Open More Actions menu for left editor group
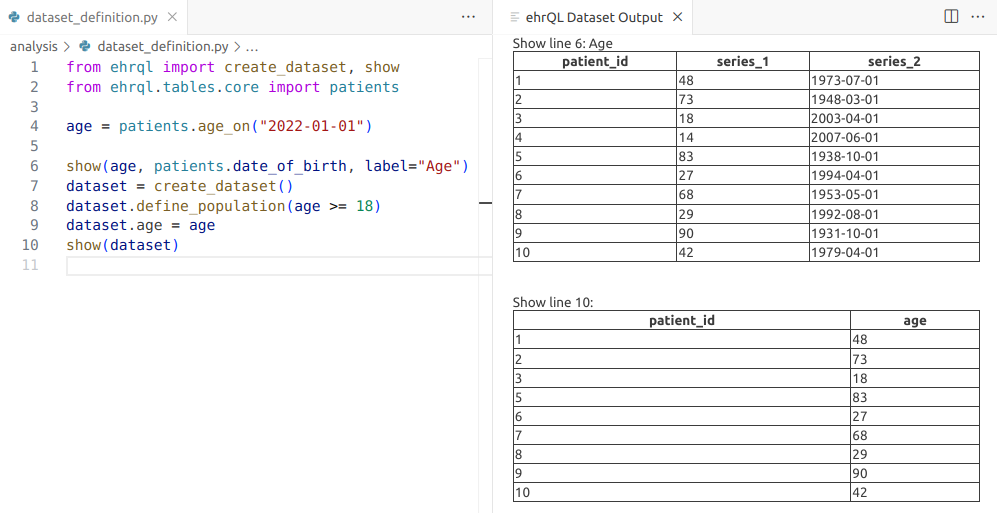The image size is (997, 513). coord(468,17)
